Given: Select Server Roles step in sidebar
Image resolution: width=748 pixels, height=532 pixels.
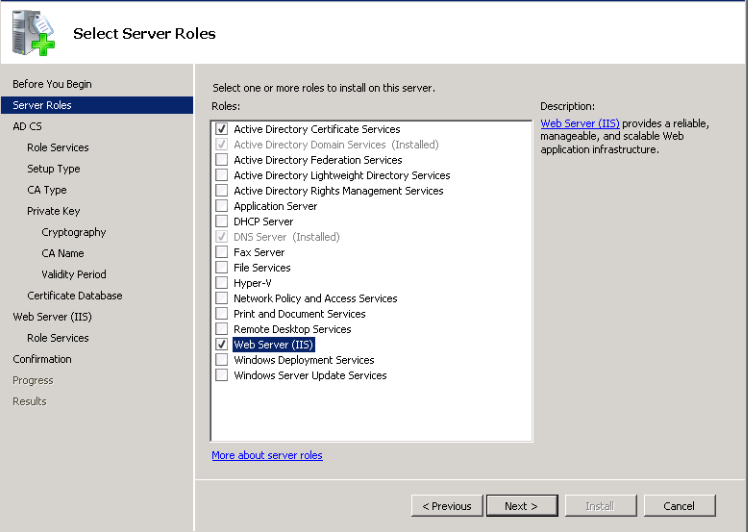Looking at the screenshot, I should point(97,105).
